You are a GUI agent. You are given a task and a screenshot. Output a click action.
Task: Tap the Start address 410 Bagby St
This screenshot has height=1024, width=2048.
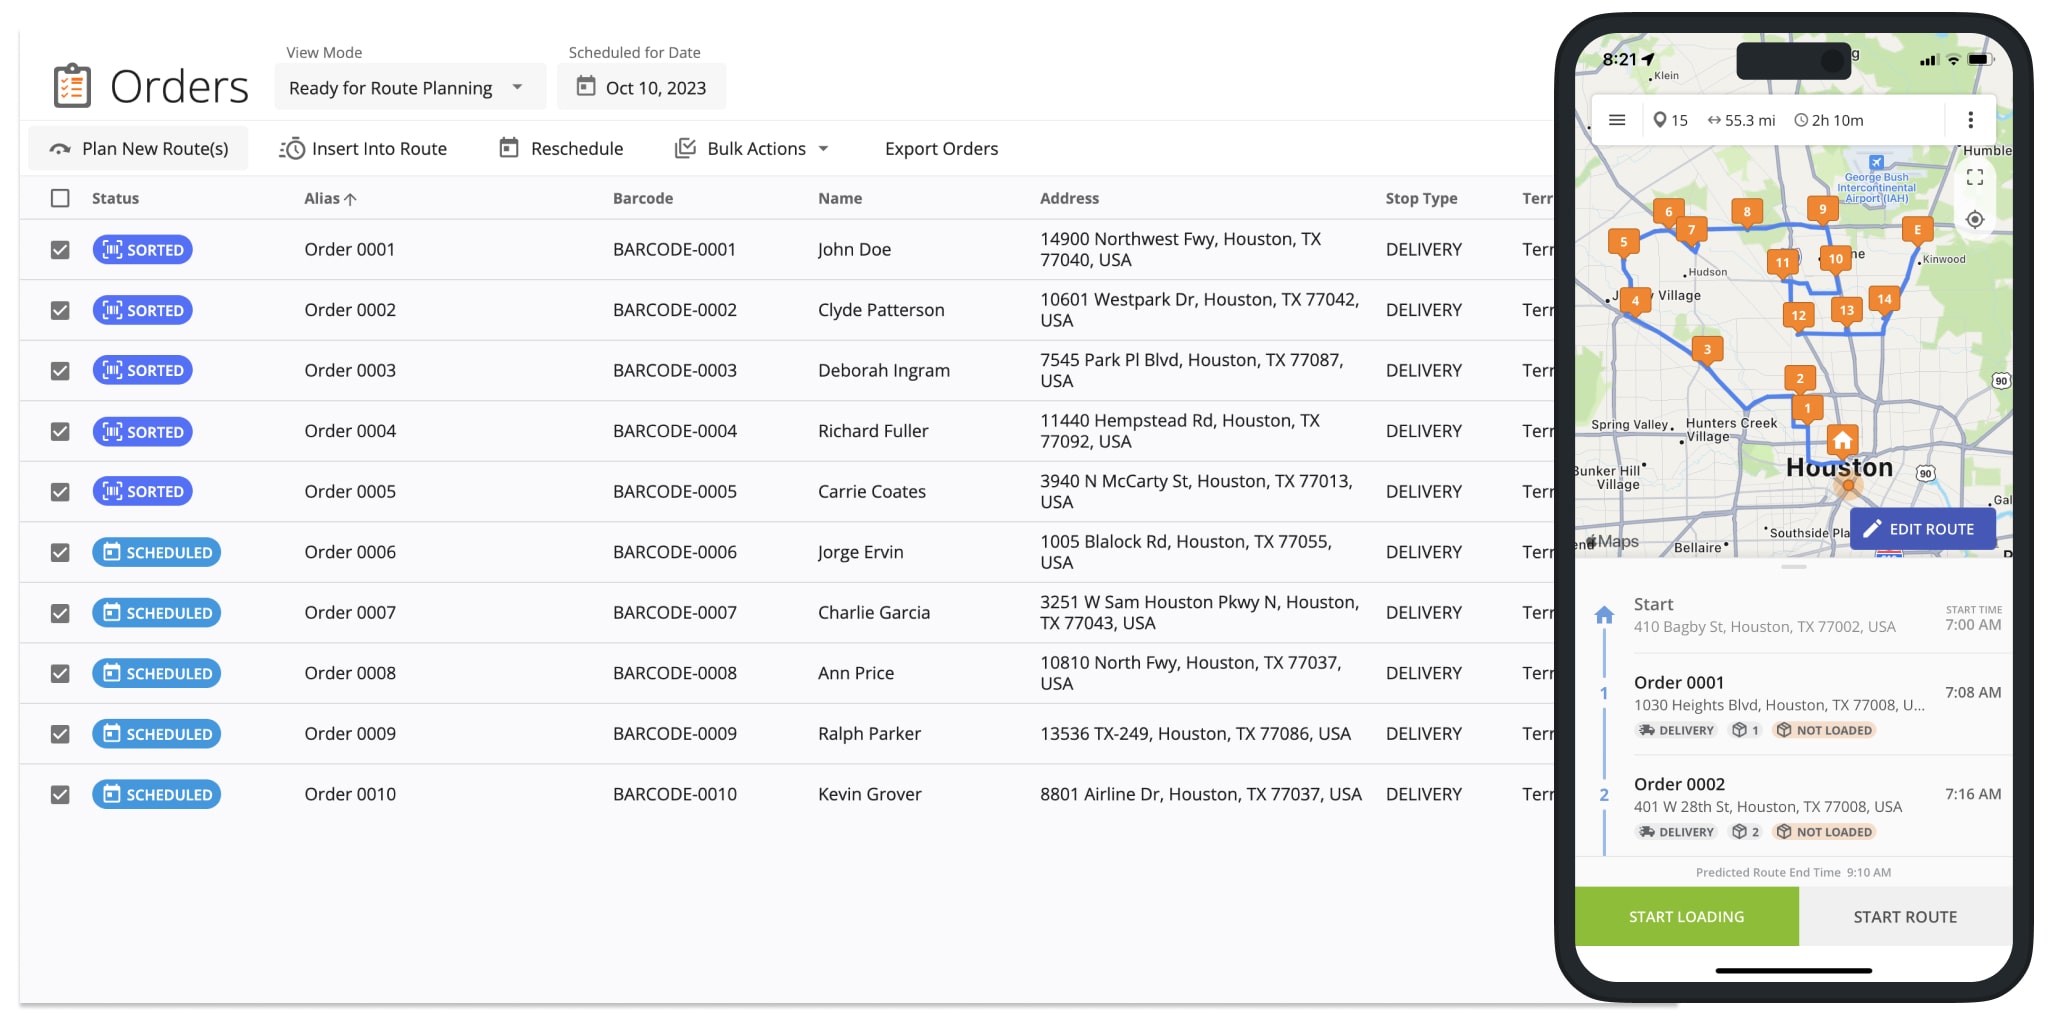coord(1765,627)
